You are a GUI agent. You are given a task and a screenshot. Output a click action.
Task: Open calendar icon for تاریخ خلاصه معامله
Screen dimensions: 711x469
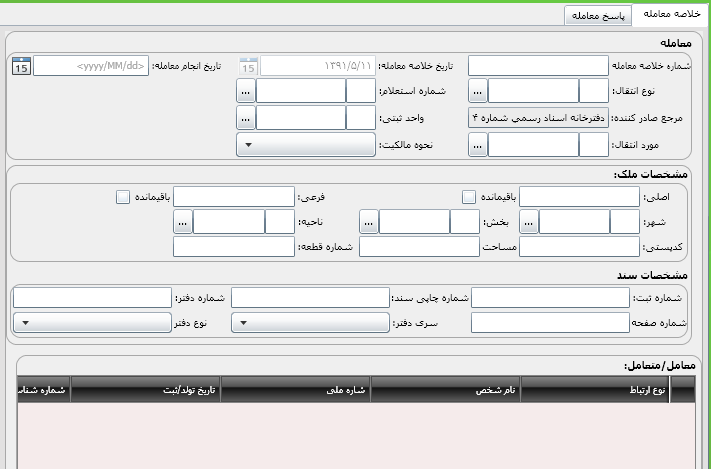(248, 66)
